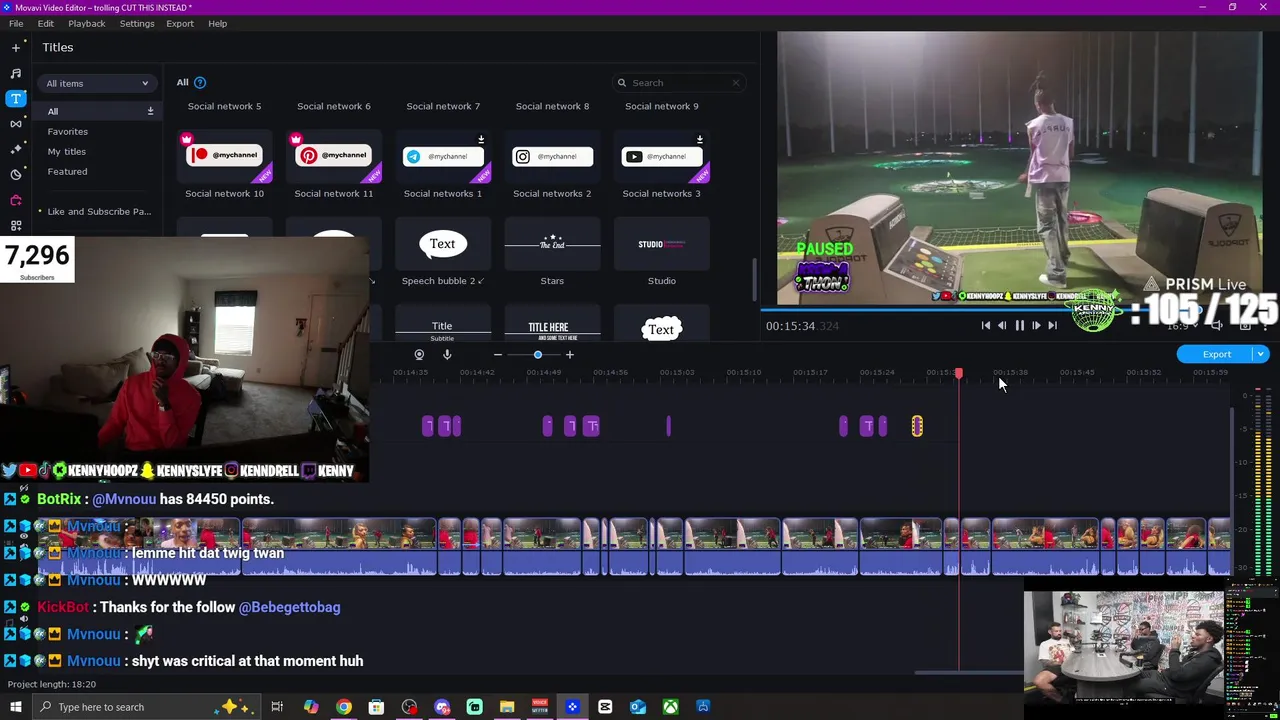Screen dimensions: 1280x720
Task: Select the Social network 10 title thumbnail
Action: [224, 156]
